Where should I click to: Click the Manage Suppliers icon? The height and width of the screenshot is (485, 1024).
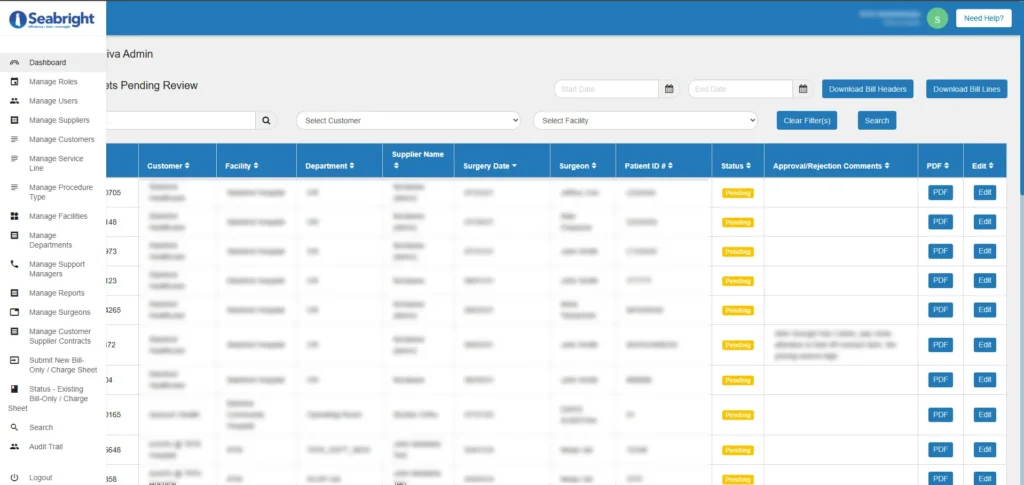coord(14,120)
